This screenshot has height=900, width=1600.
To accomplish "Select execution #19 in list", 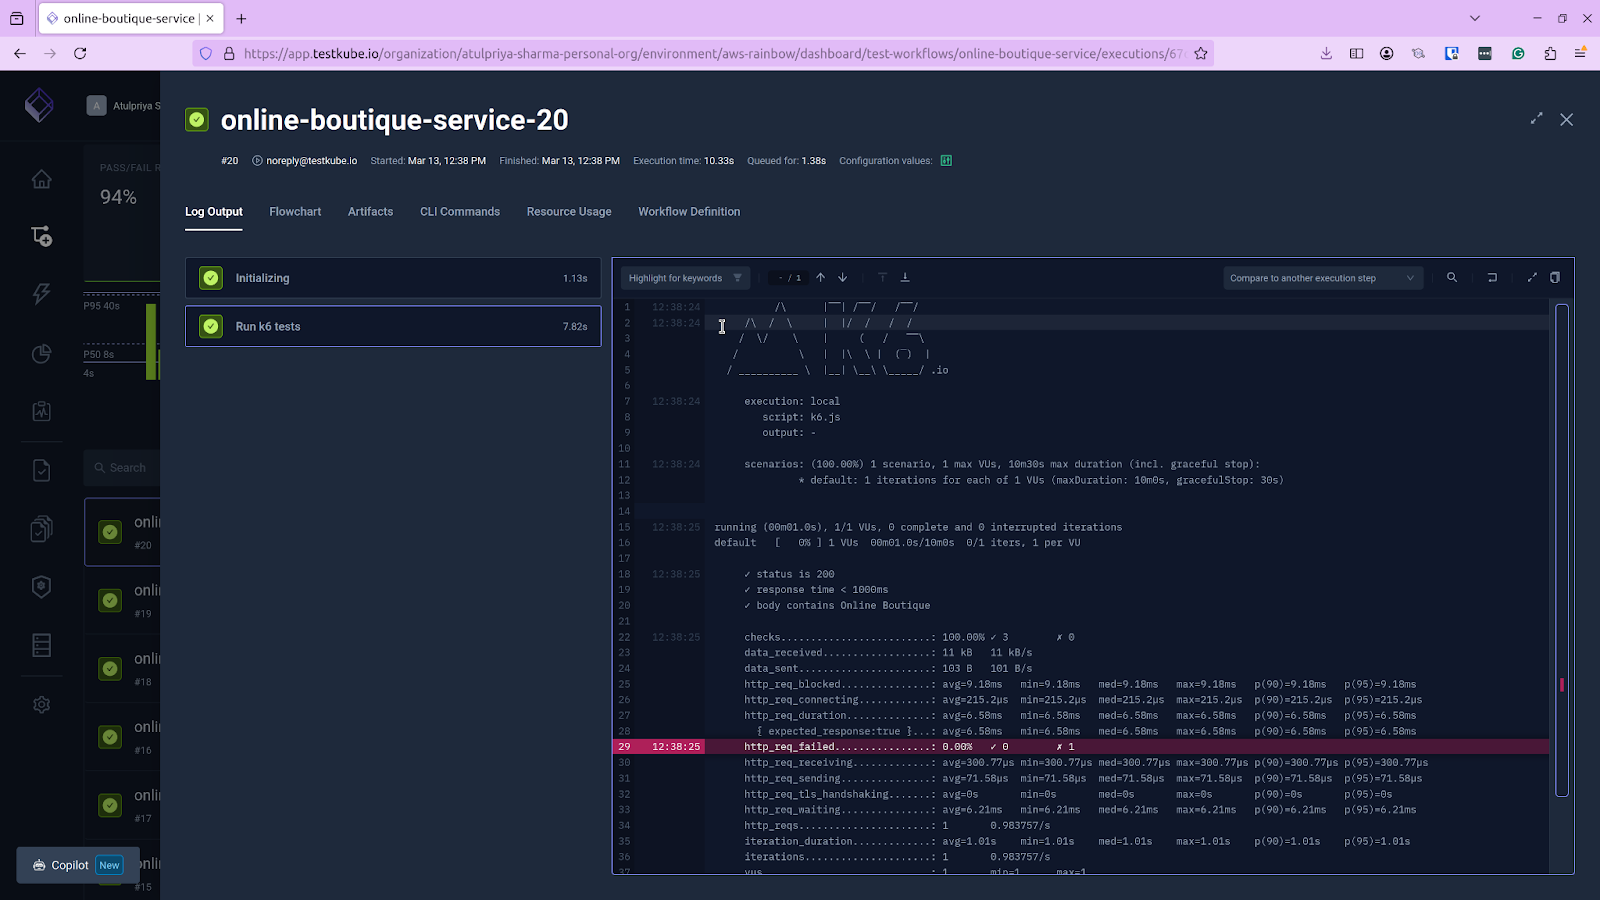I will click(x=122, y=600).
